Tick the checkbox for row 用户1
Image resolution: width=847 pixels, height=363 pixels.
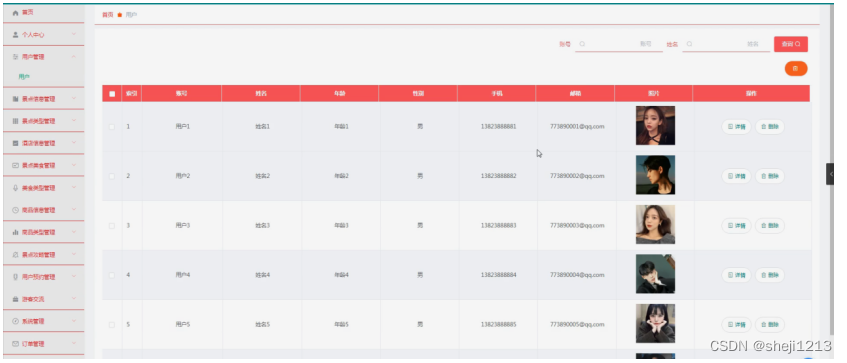tap(112, 126)
